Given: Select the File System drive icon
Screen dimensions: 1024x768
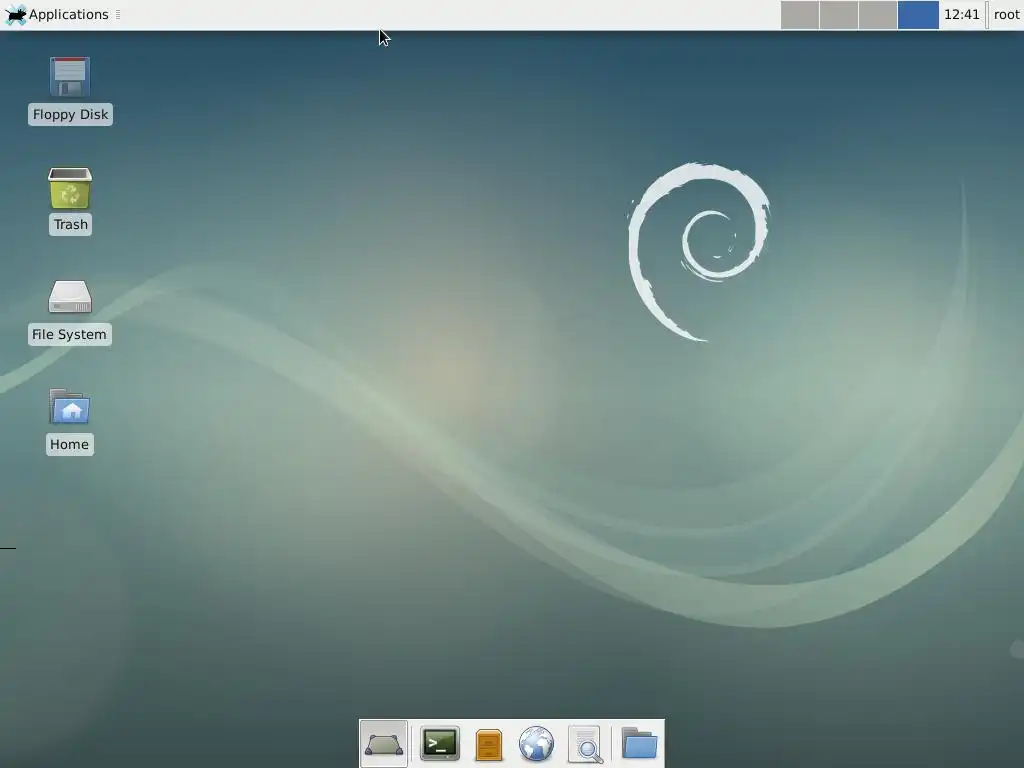Looking at the screenshot, I should pos(70,297).
